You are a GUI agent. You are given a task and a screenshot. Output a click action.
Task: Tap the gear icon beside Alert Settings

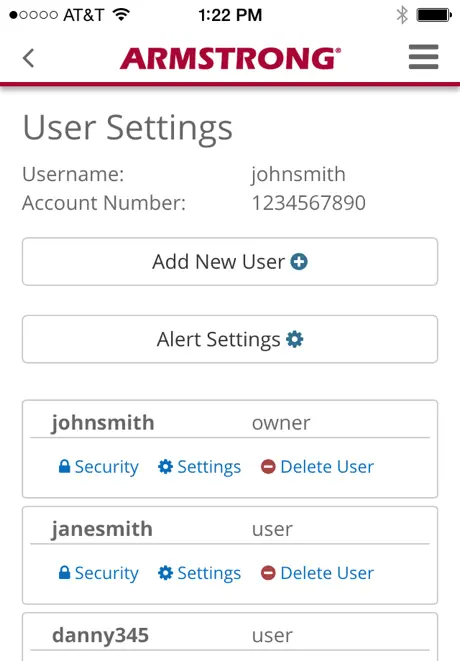pos(295,339)
